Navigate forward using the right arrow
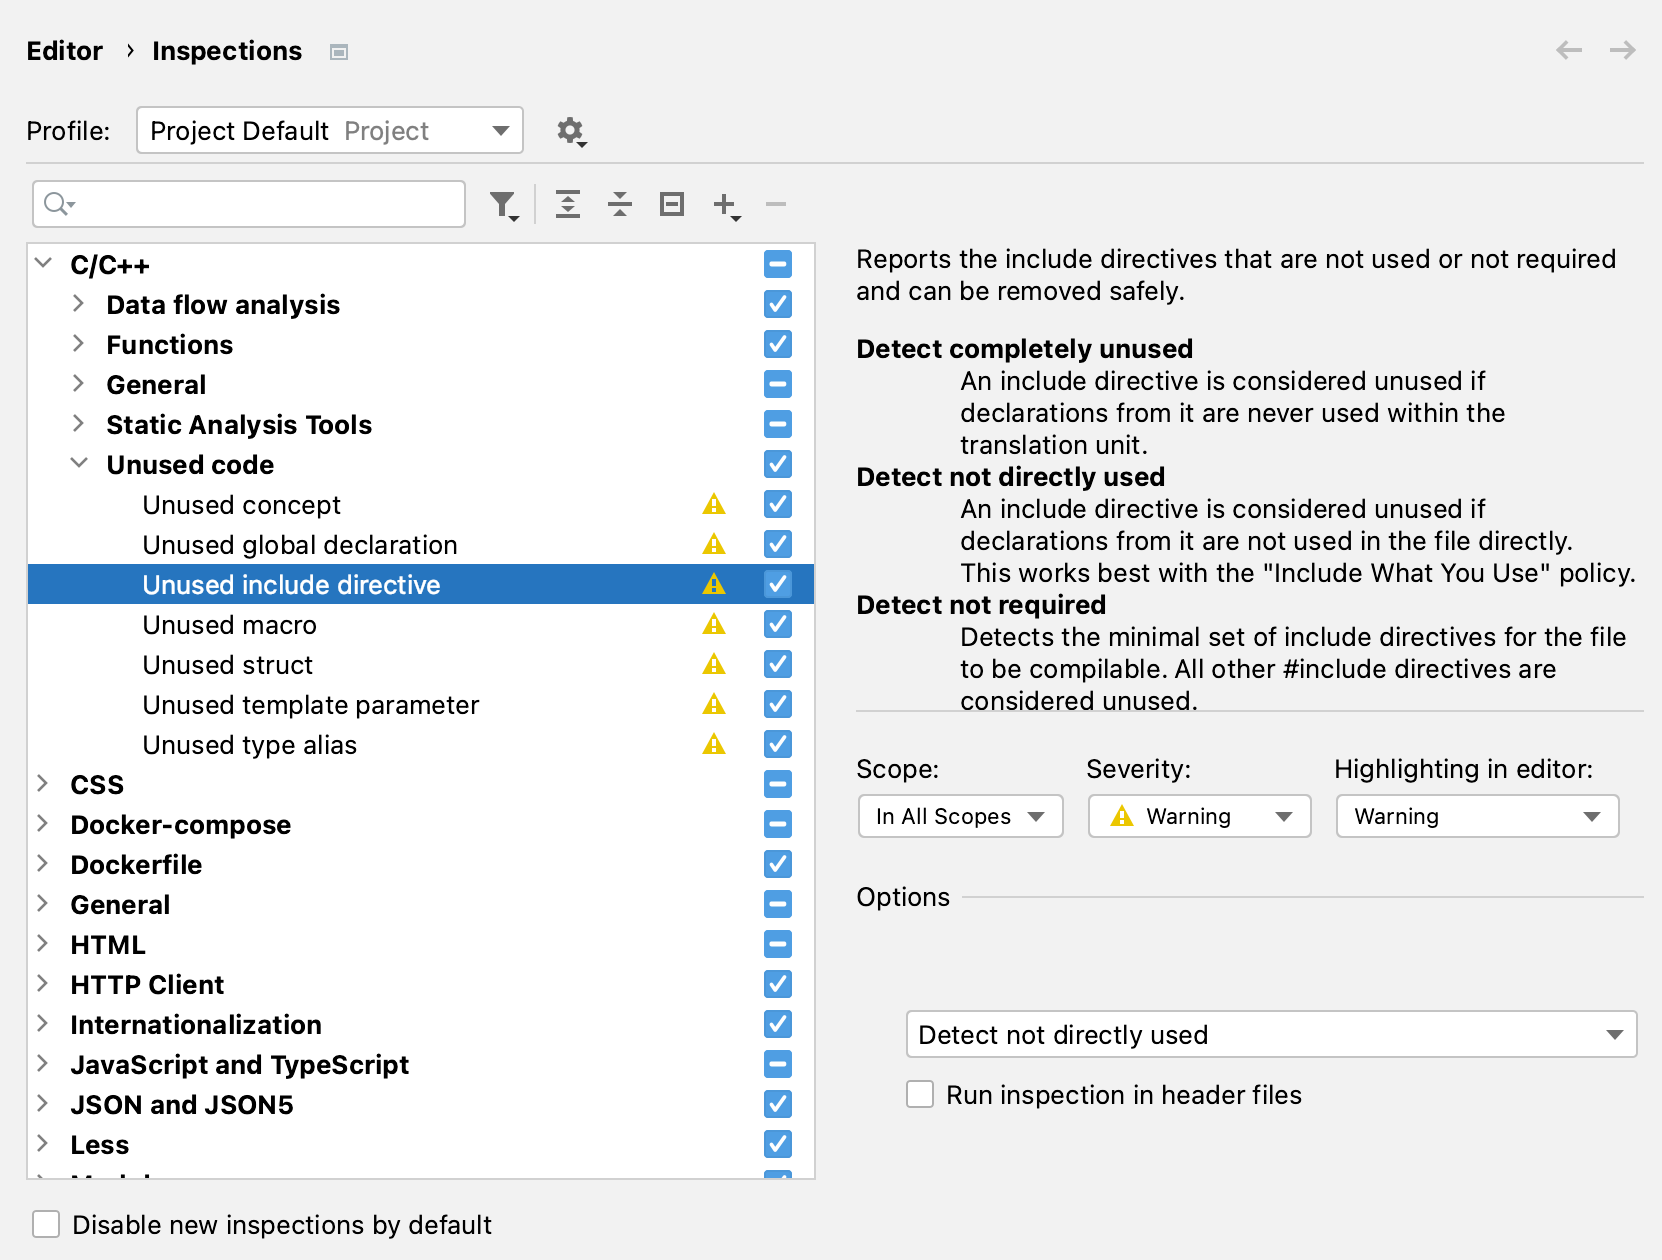 click(x=1621, y=50)
